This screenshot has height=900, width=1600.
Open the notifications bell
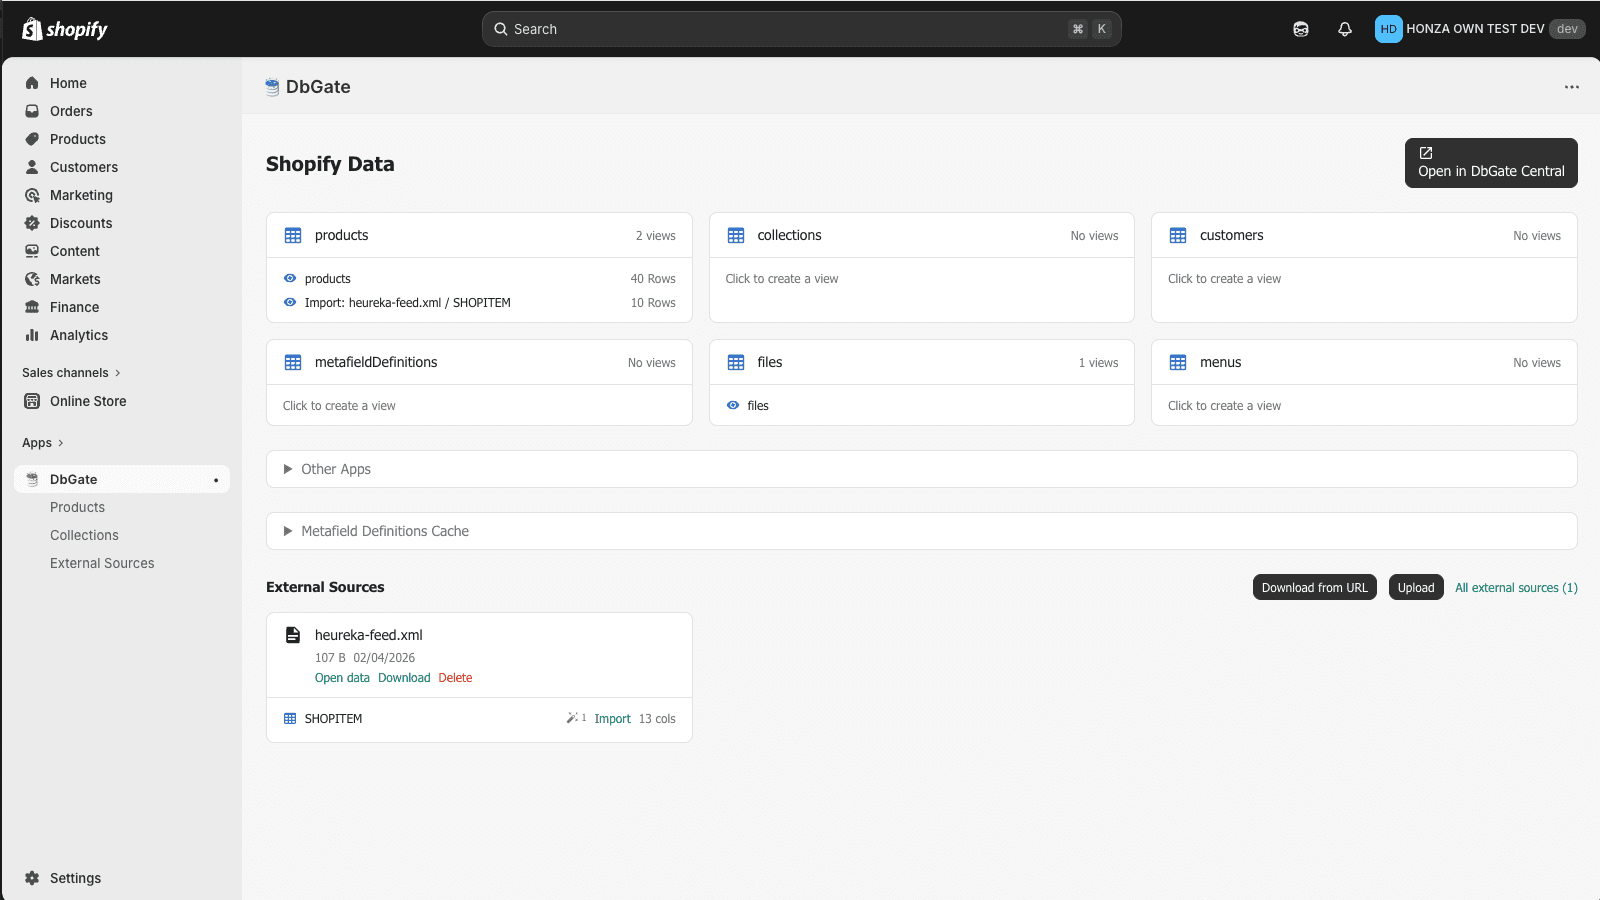click(1345, 29)
